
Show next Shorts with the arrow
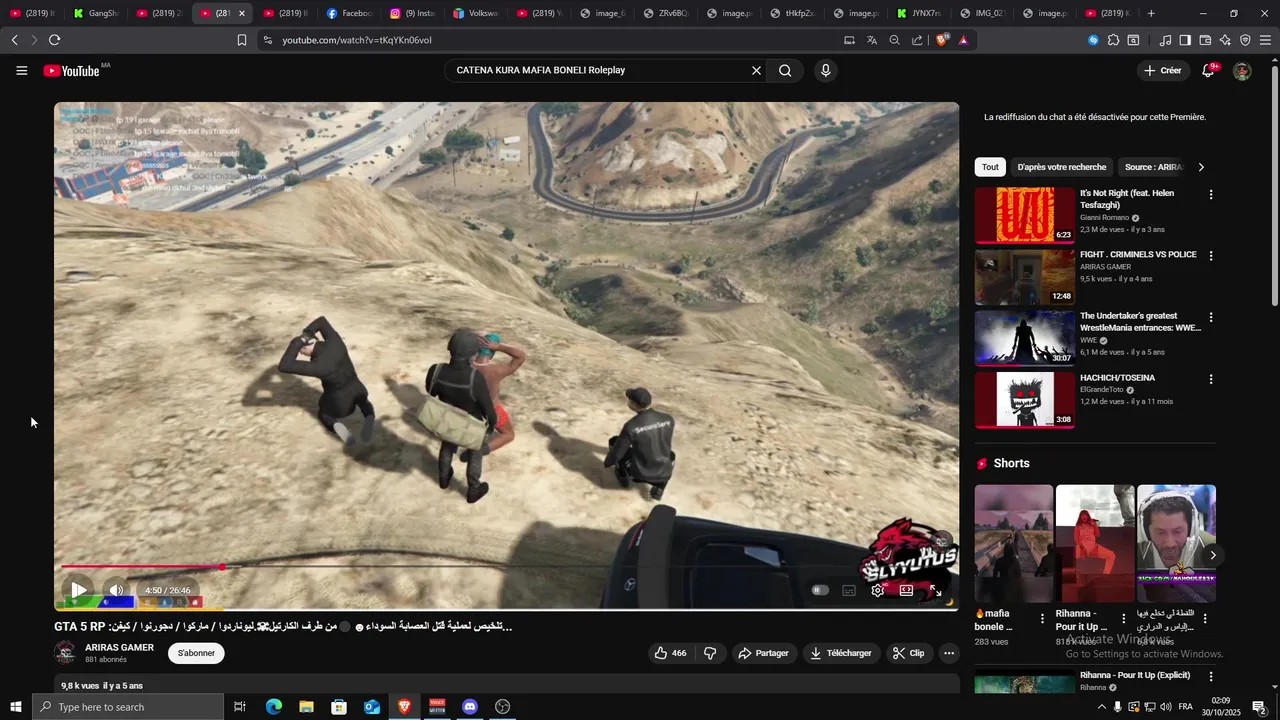(1212, 555)
